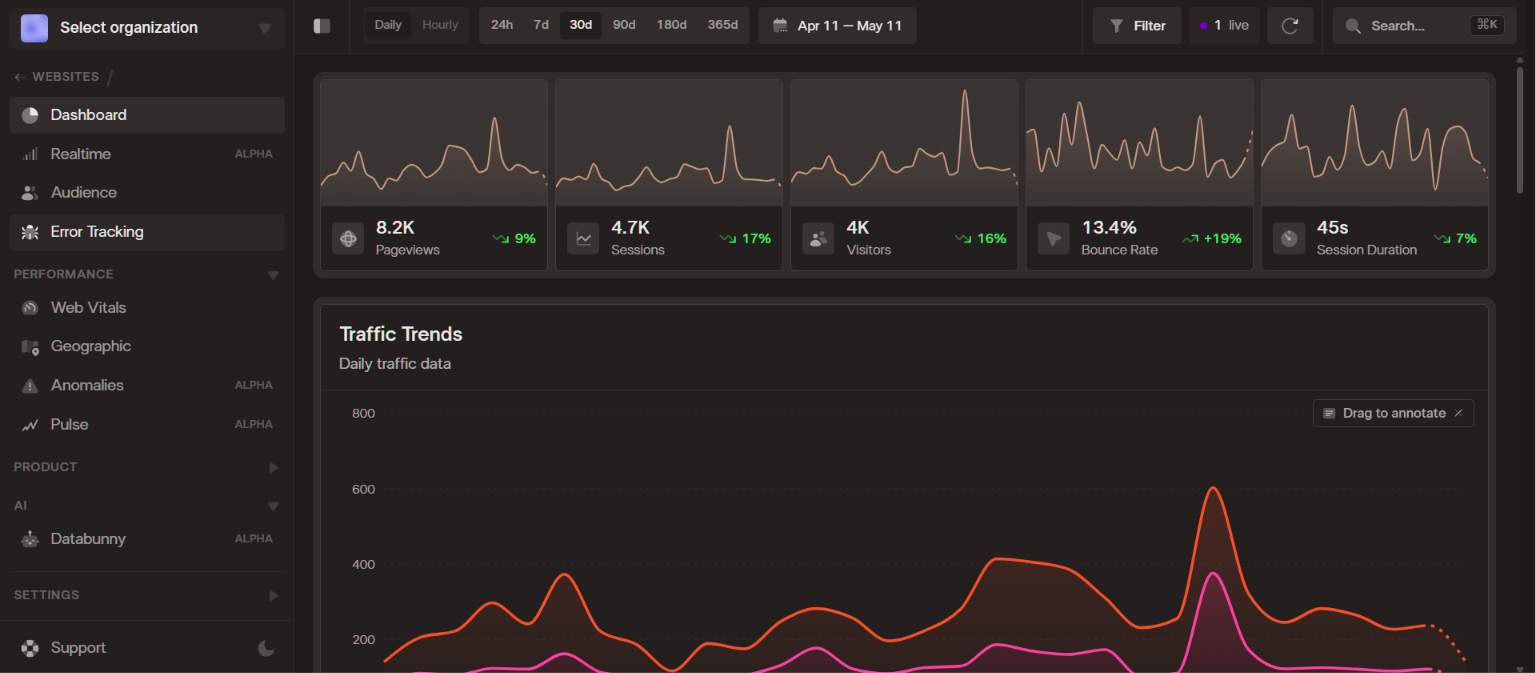The width and height of the screenshot is (1536, 673).
Task: Click the Error Tracking bug icon
Action: pos(30,232)
